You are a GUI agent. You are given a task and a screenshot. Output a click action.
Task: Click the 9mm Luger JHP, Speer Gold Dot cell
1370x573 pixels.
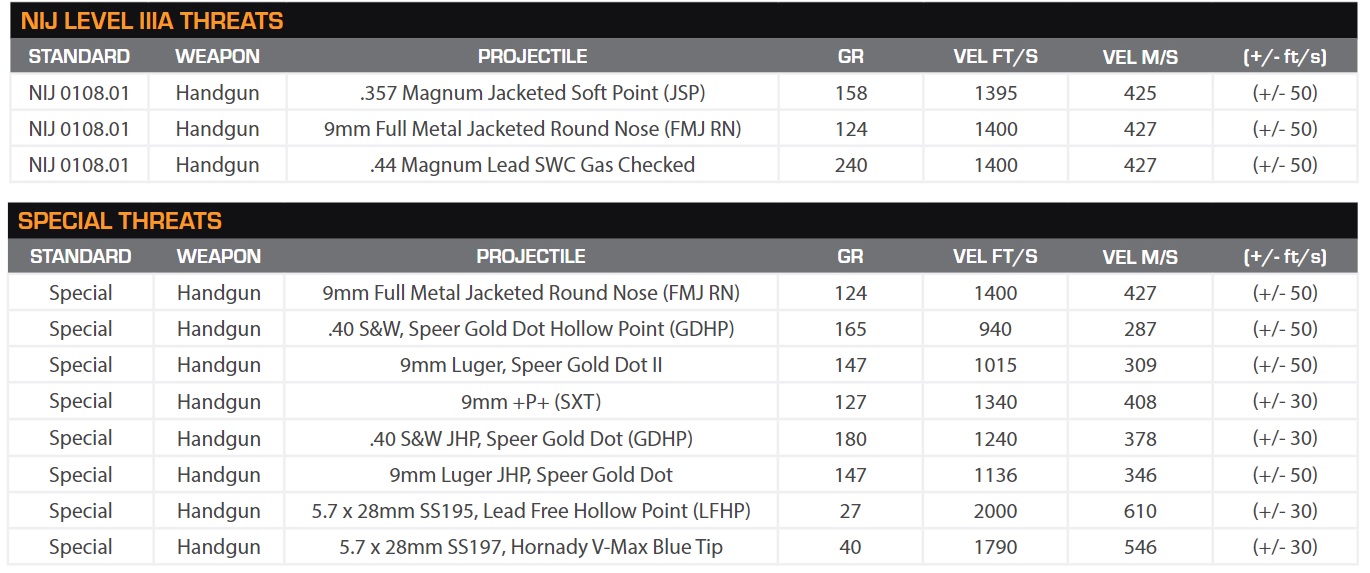(x=531, y=474)
